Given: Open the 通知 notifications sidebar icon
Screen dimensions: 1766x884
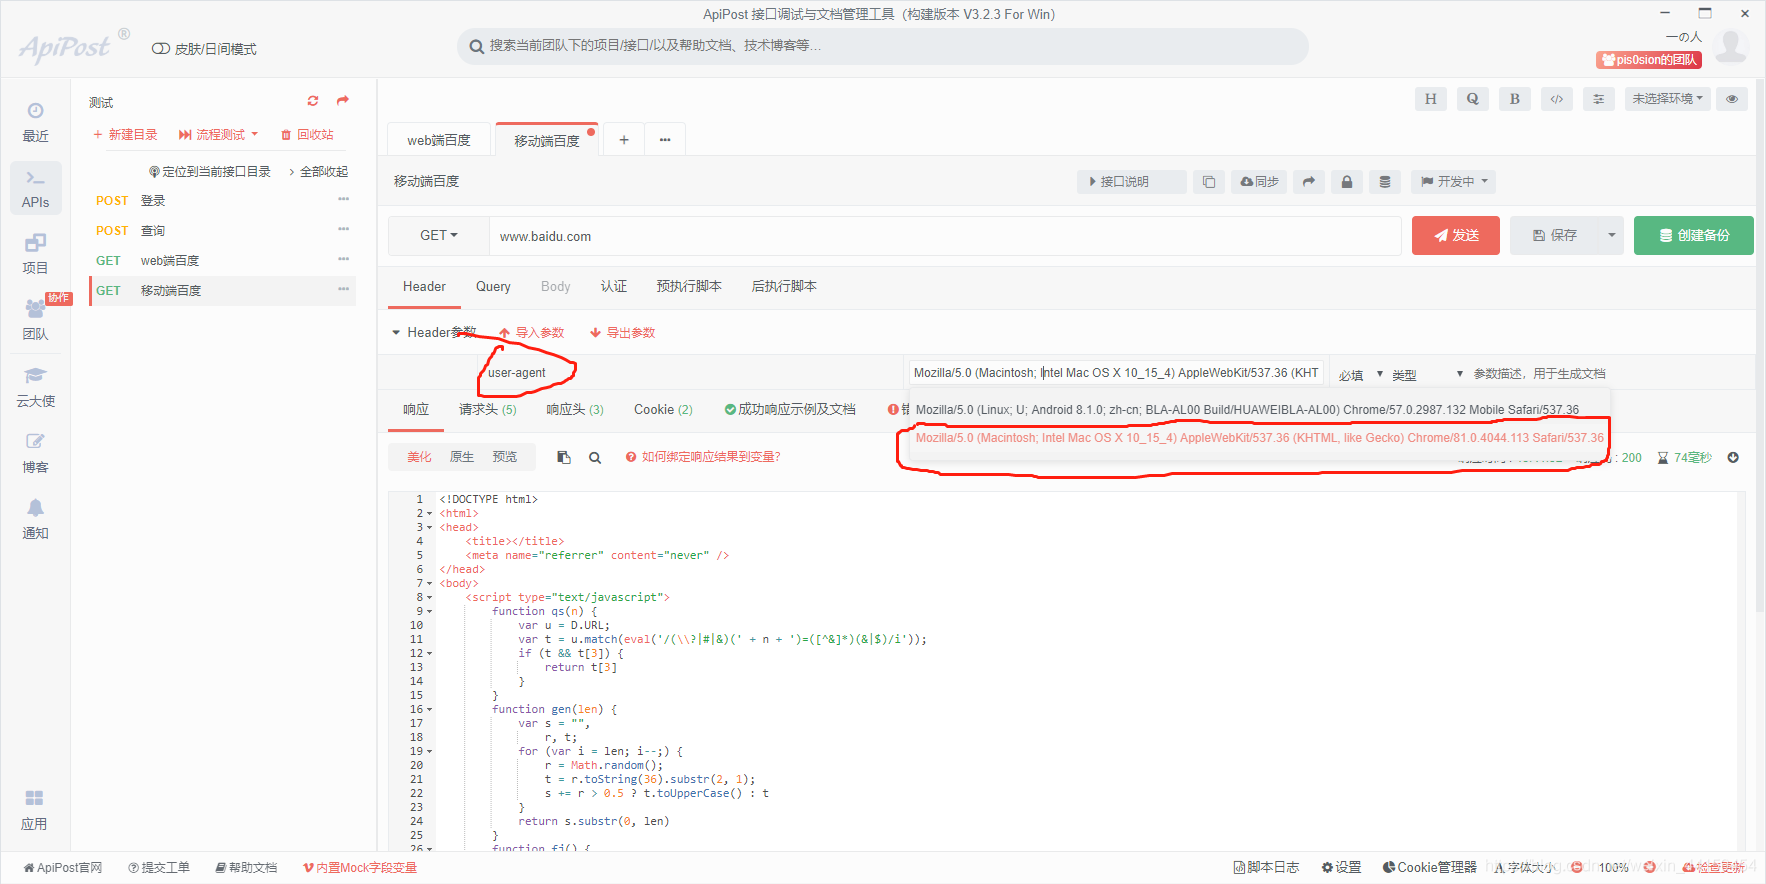Looking at the screenshot, I should click(35, 519).
